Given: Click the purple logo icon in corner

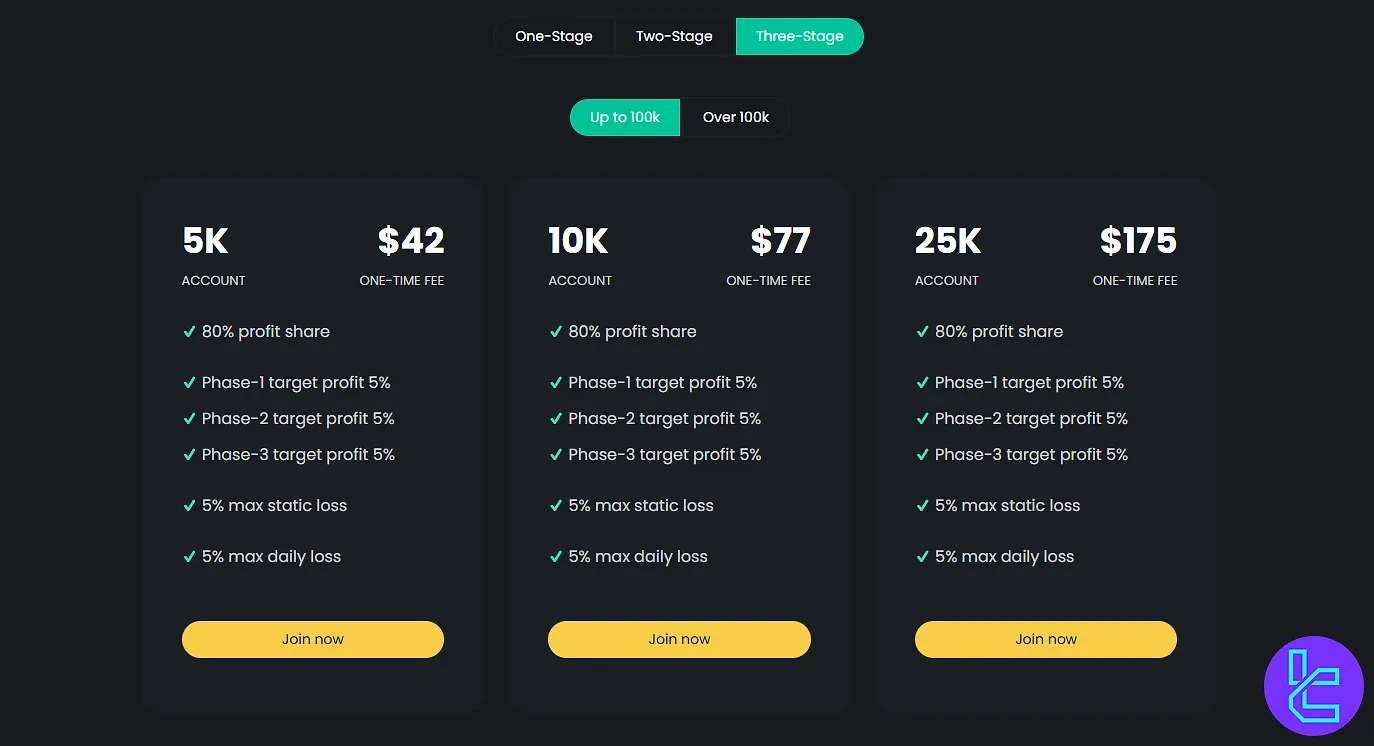Looking at the screenshot, I should coord(1313,685).
